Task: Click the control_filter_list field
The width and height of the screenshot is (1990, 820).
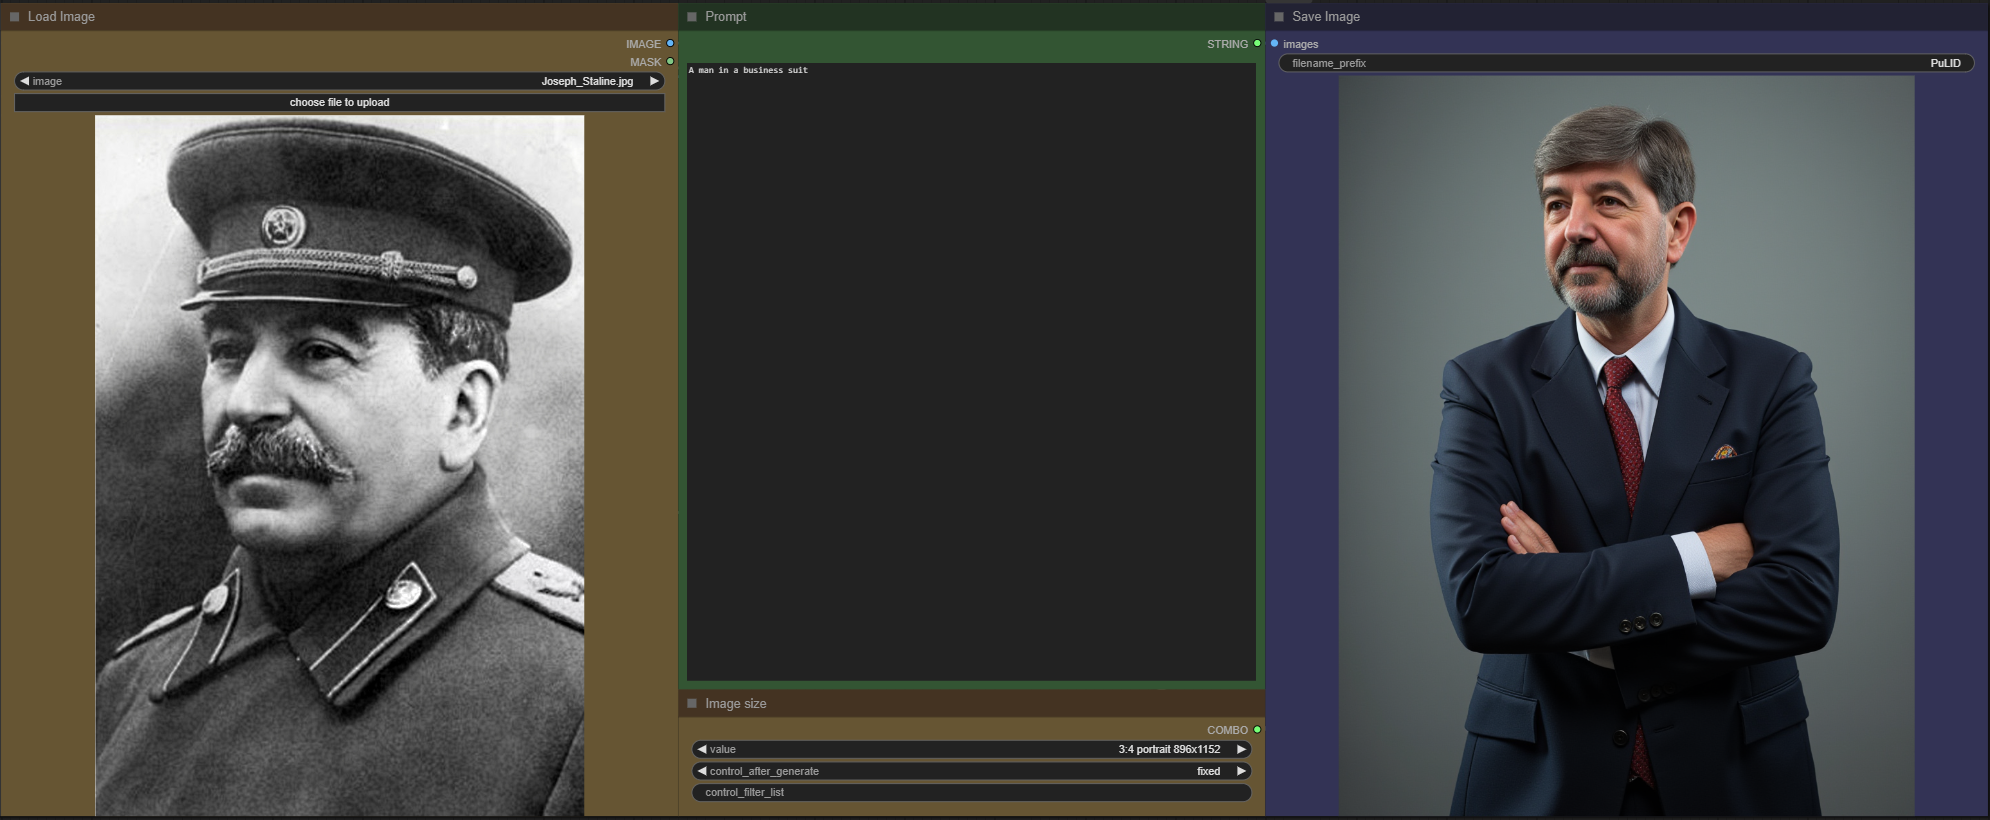Action: coord(970,792)
